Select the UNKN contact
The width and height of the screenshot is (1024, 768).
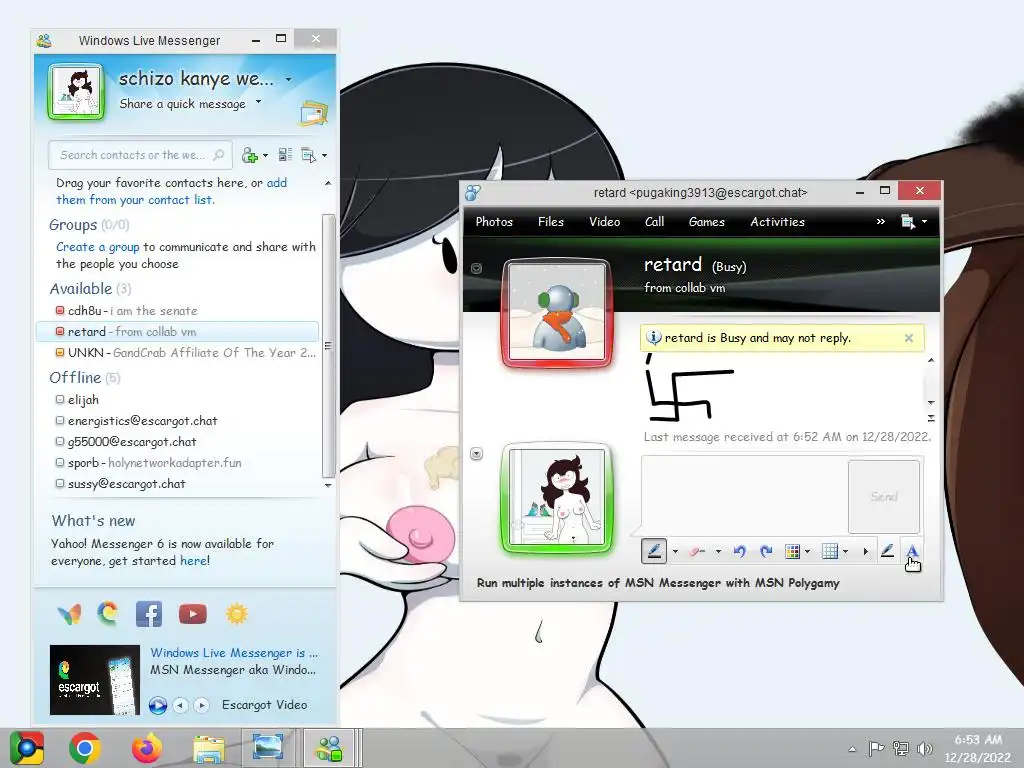click(x=178, y=353)
